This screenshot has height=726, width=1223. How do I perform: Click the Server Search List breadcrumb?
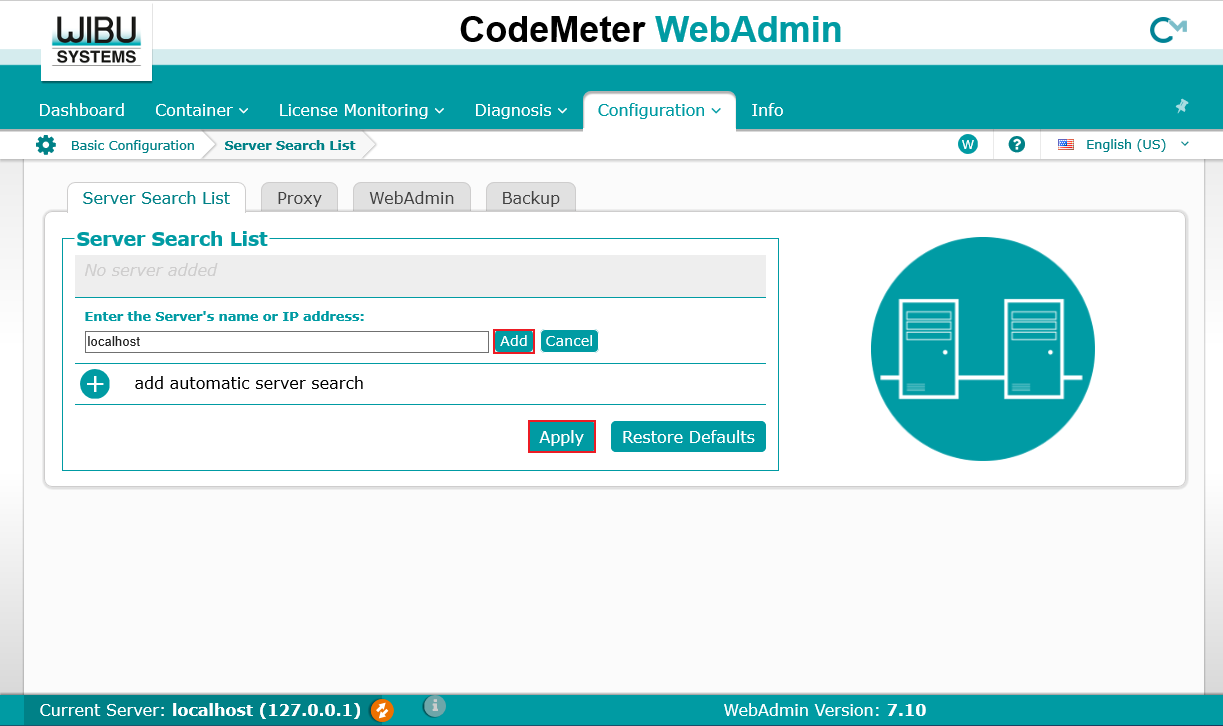[290, 145]
